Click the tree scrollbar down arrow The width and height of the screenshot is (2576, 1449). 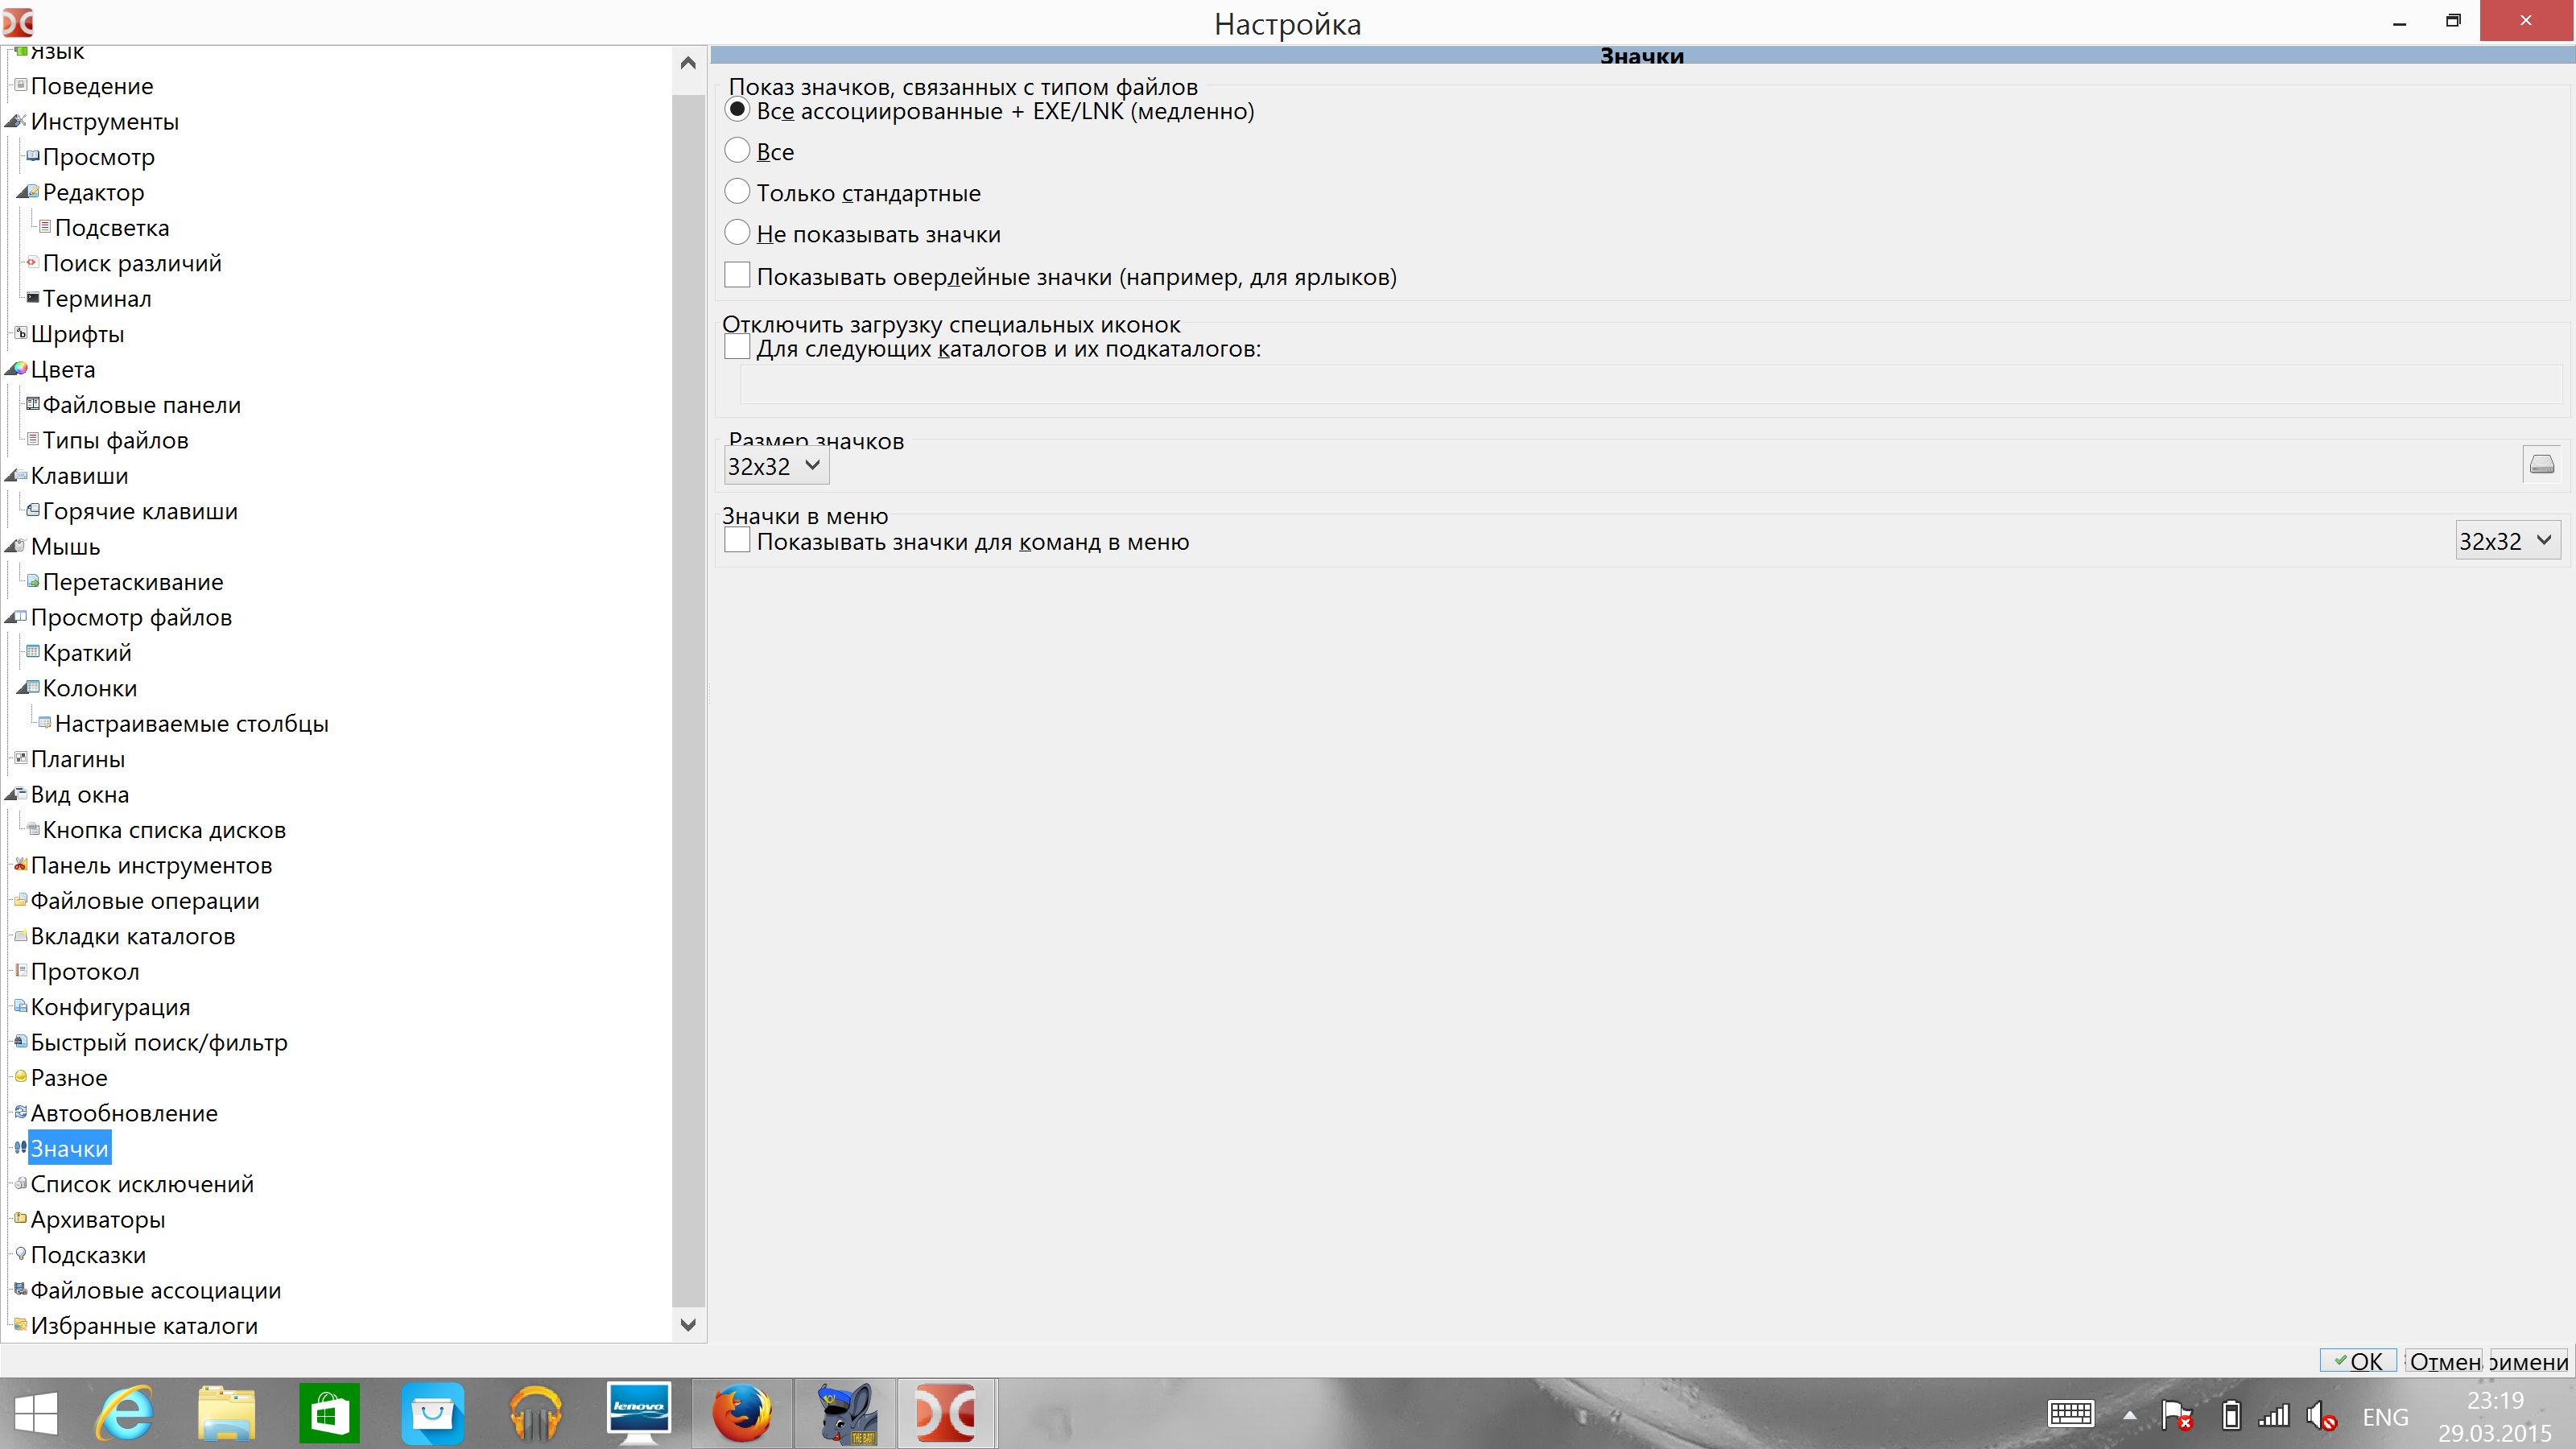(688, 1325)
